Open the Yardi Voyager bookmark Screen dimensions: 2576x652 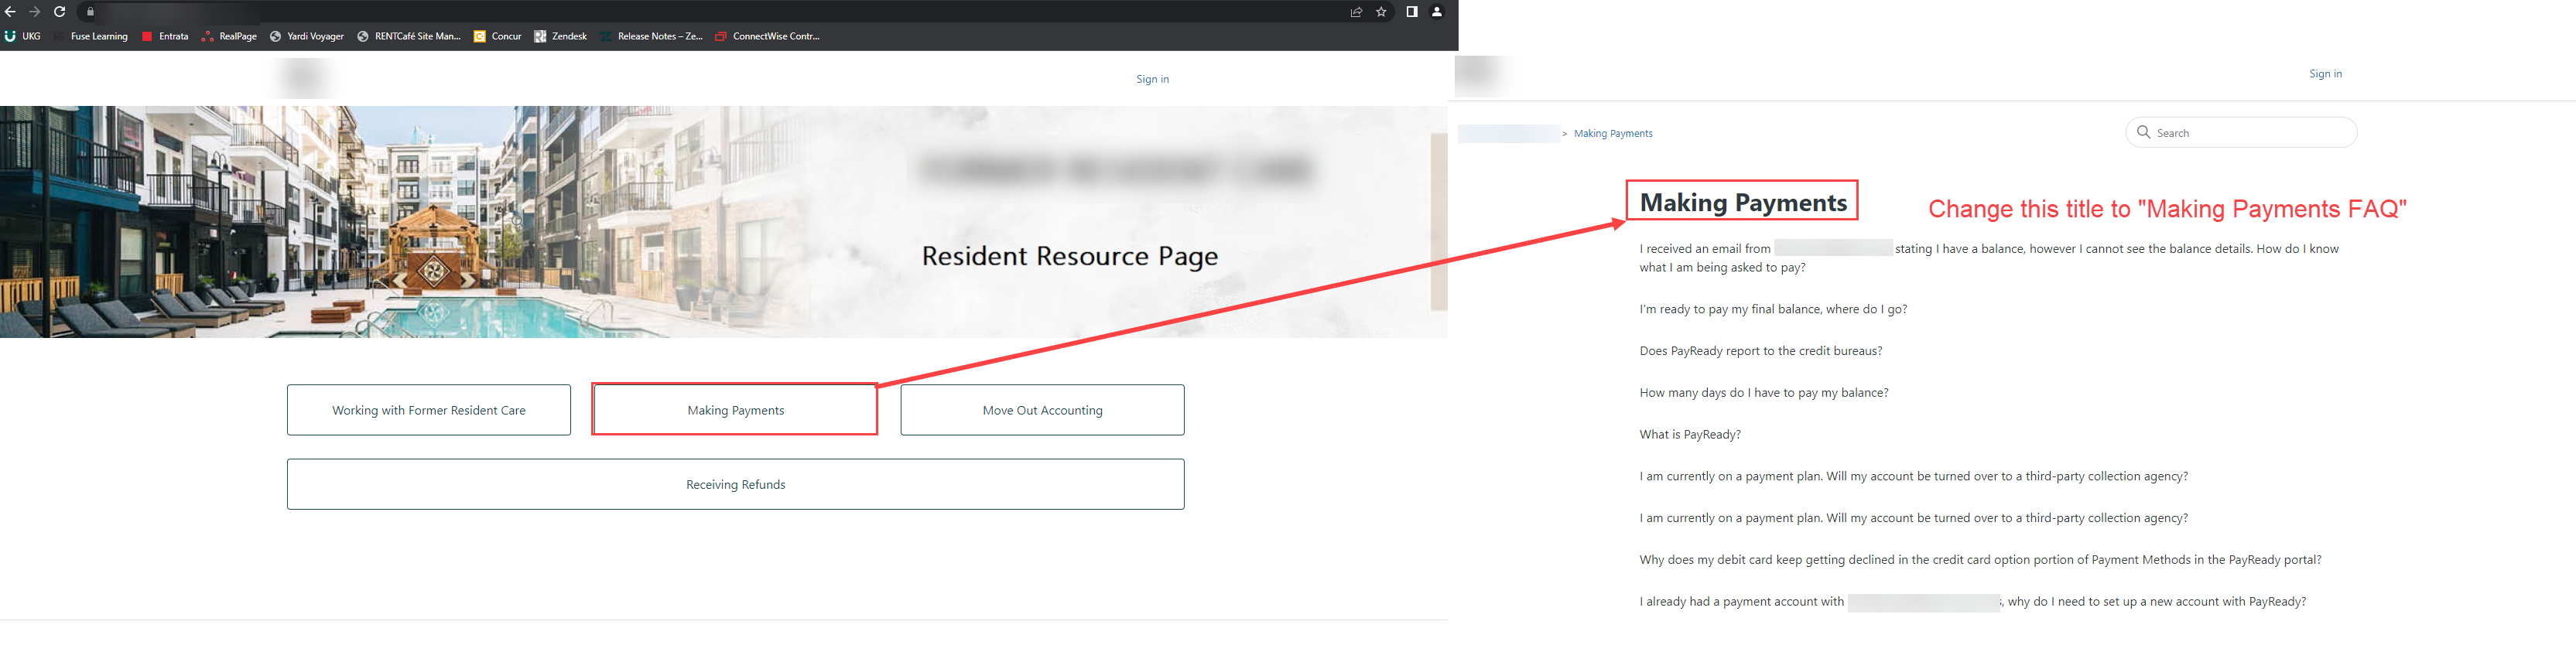[x=307, y=36]
